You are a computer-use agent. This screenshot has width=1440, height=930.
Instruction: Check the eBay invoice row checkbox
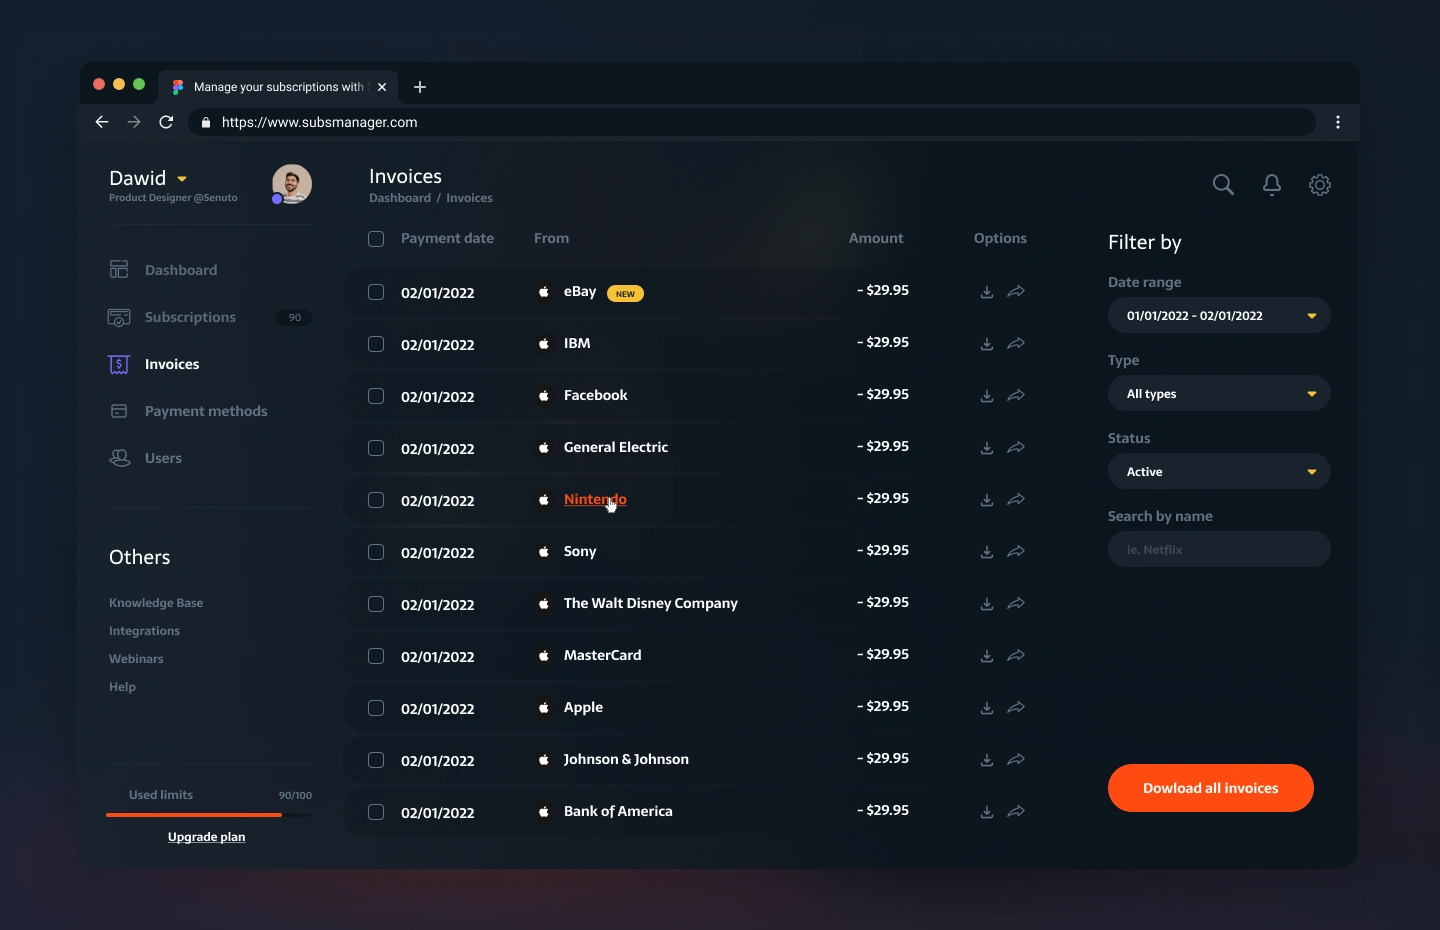(376, 292)
